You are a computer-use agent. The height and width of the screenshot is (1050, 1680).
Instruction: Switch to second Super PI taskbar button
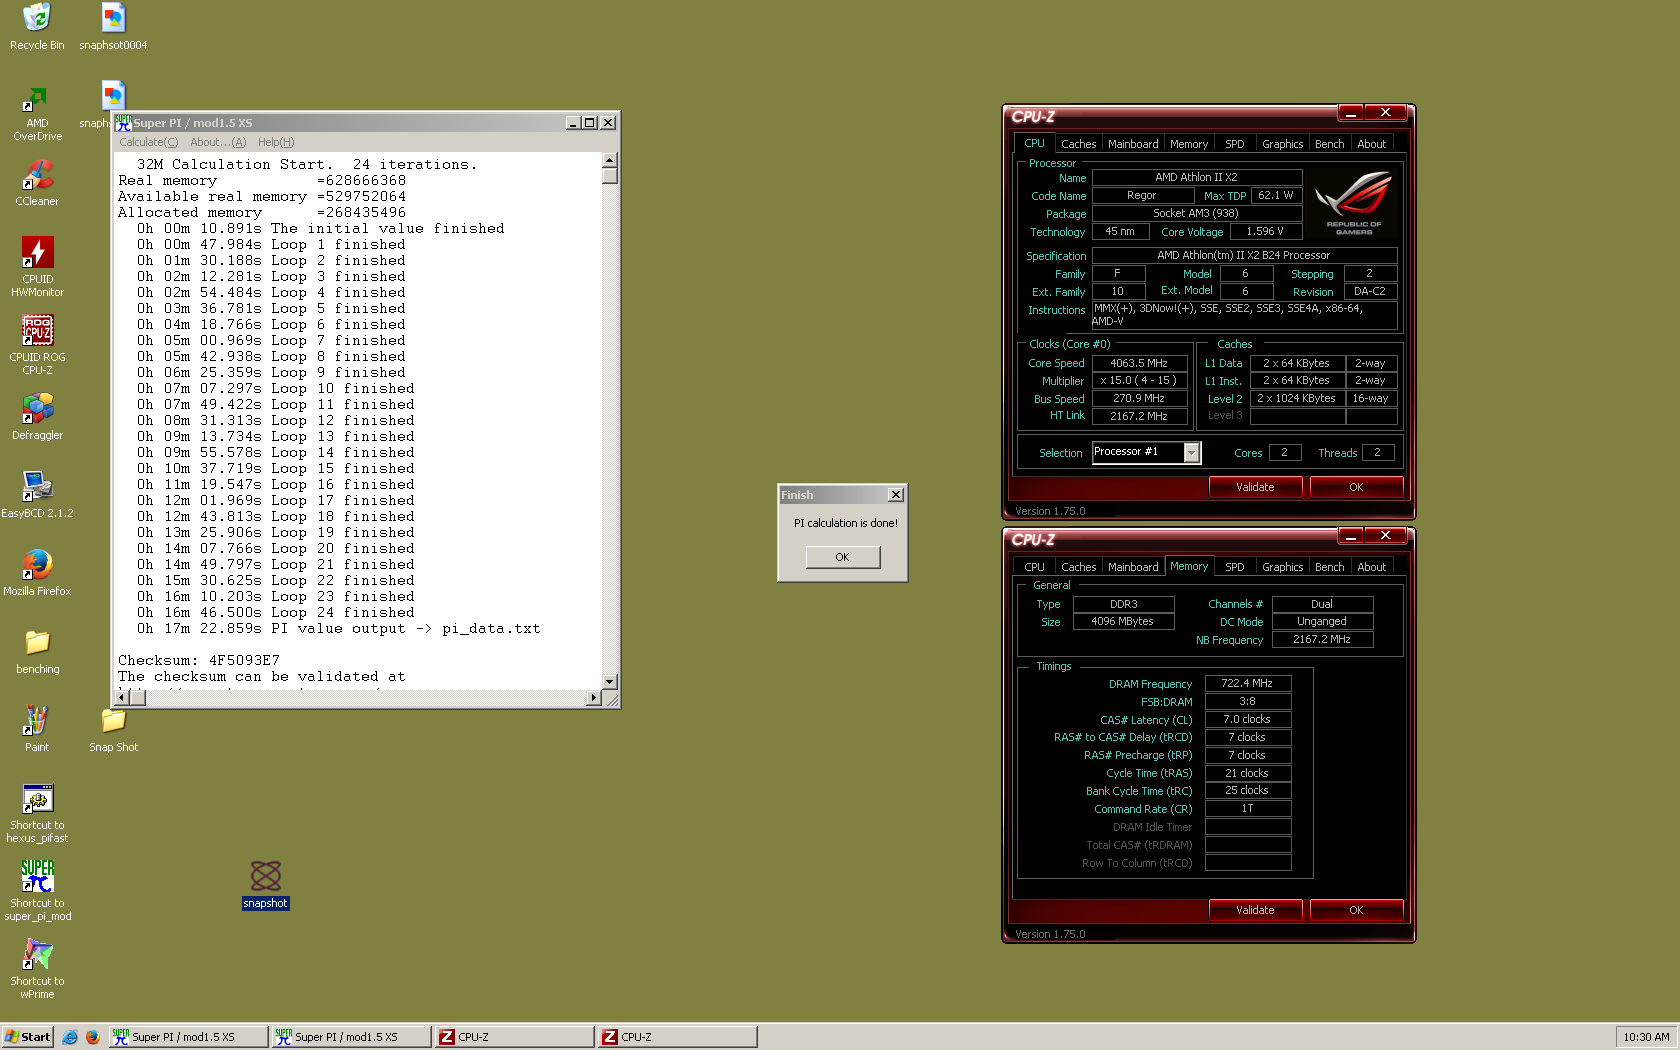[352, 1037]
